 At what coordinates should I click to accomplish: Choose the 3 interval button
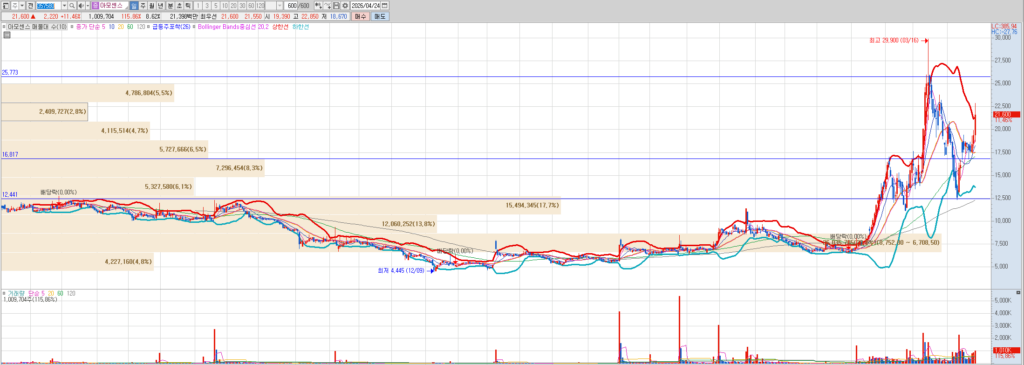pos(207,5)
